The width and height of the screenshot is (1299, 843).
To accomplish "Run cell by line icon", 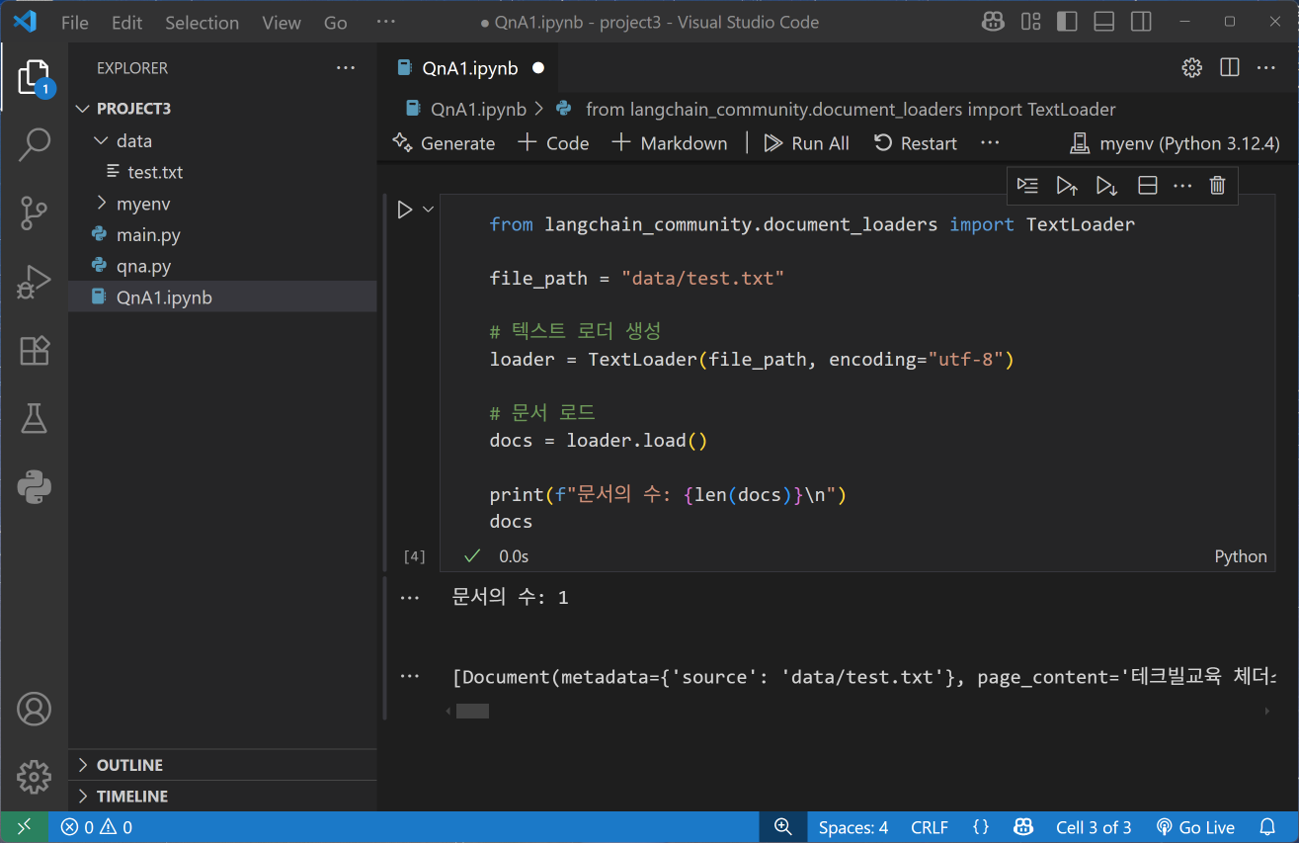I will tap(1027, 186).
